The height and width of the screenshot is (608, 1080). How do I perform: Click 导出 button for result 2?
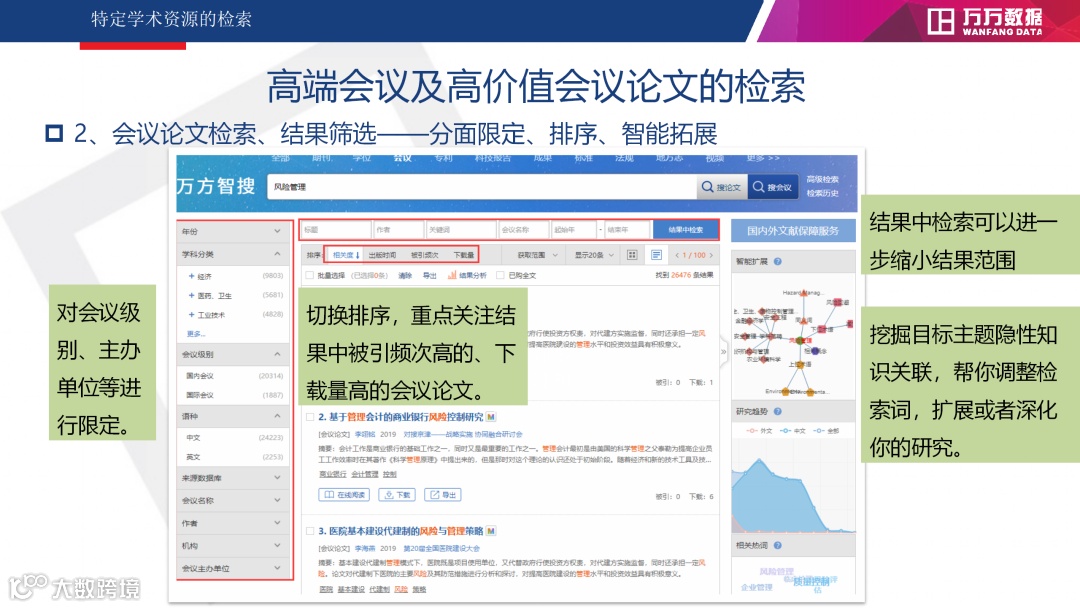coord(443,494)
